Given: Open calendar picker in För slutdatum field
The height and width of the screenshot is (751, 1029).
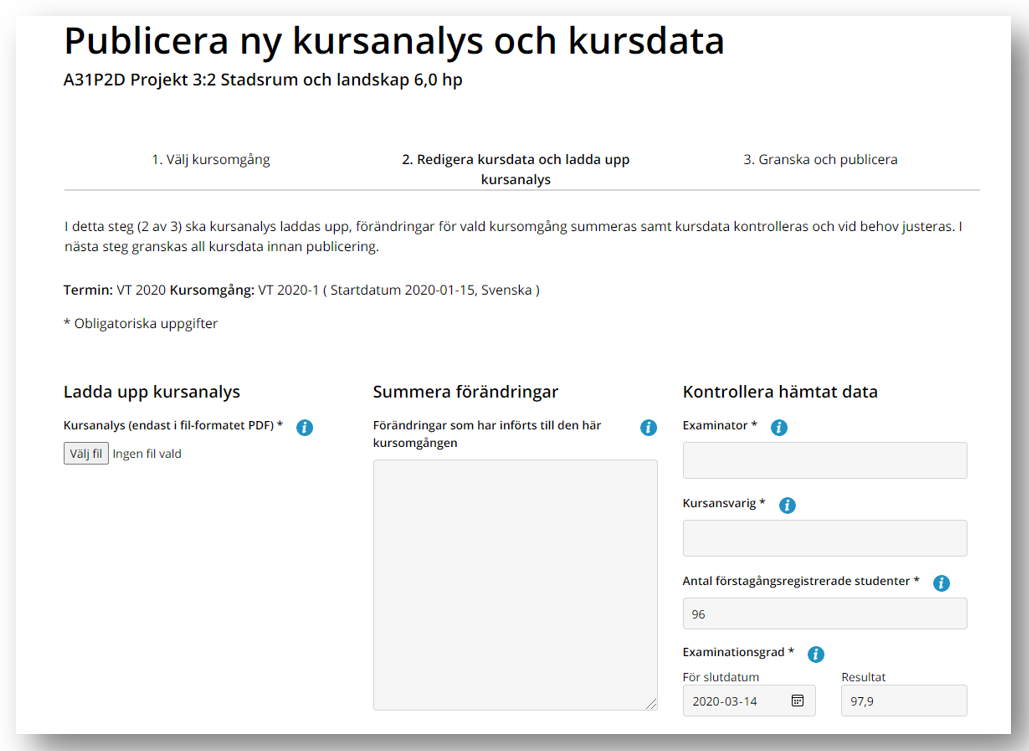Looking at the screenshot, I should 797,701.
